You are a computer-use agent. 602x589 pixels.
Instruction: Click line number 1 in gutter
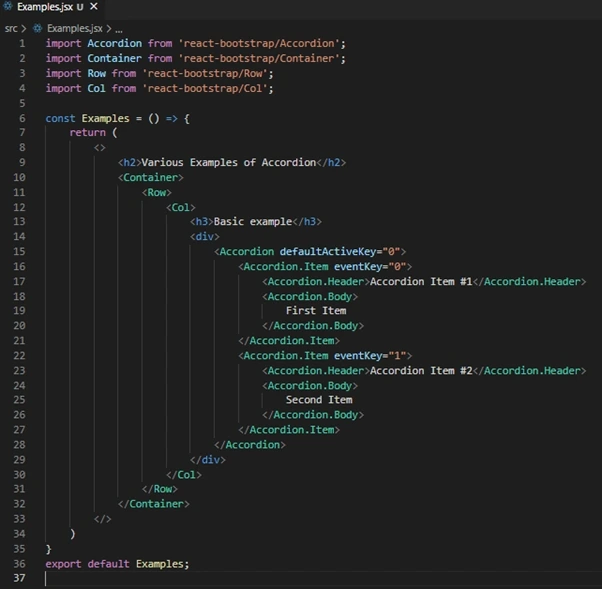tap(22, 43)
